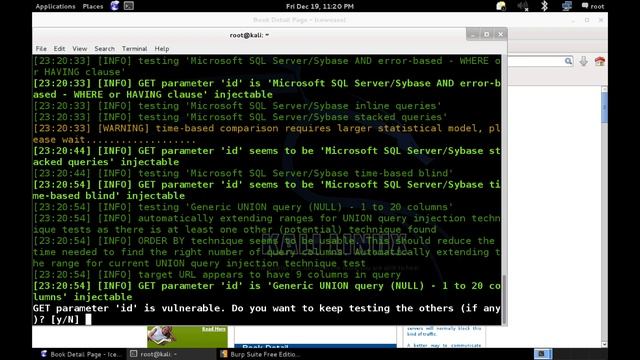Screen dimensions: 640x360
Task: Open the notification tray icon in panel
Action: (501, 6)
